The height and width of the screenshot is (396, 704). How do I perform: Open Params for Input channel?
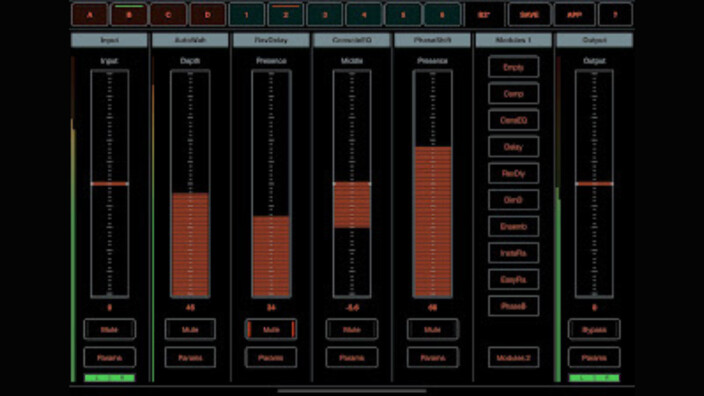[109, 357]
